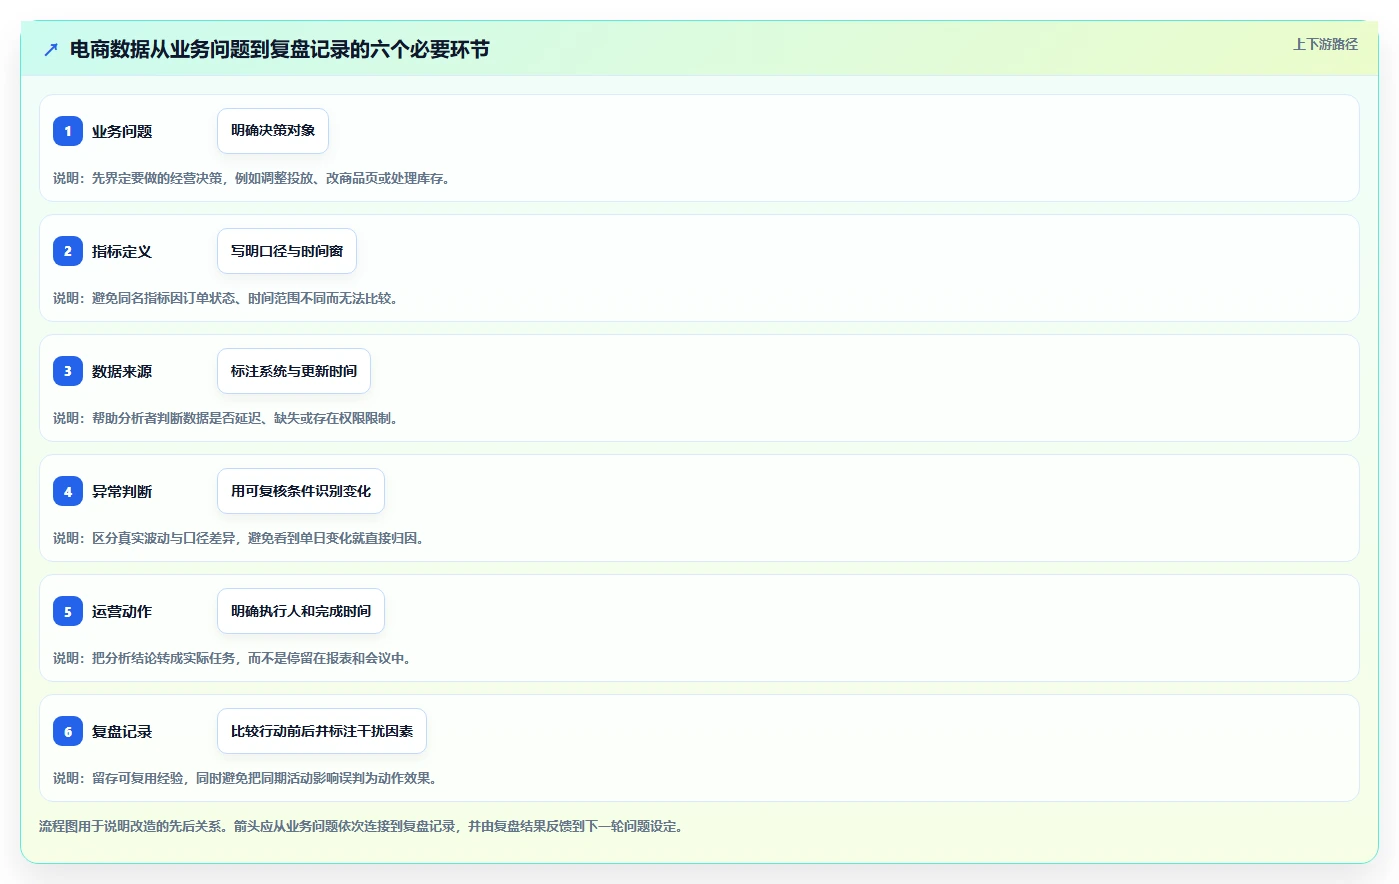
Task: Select the step 2 number badge
Action: 68,251
